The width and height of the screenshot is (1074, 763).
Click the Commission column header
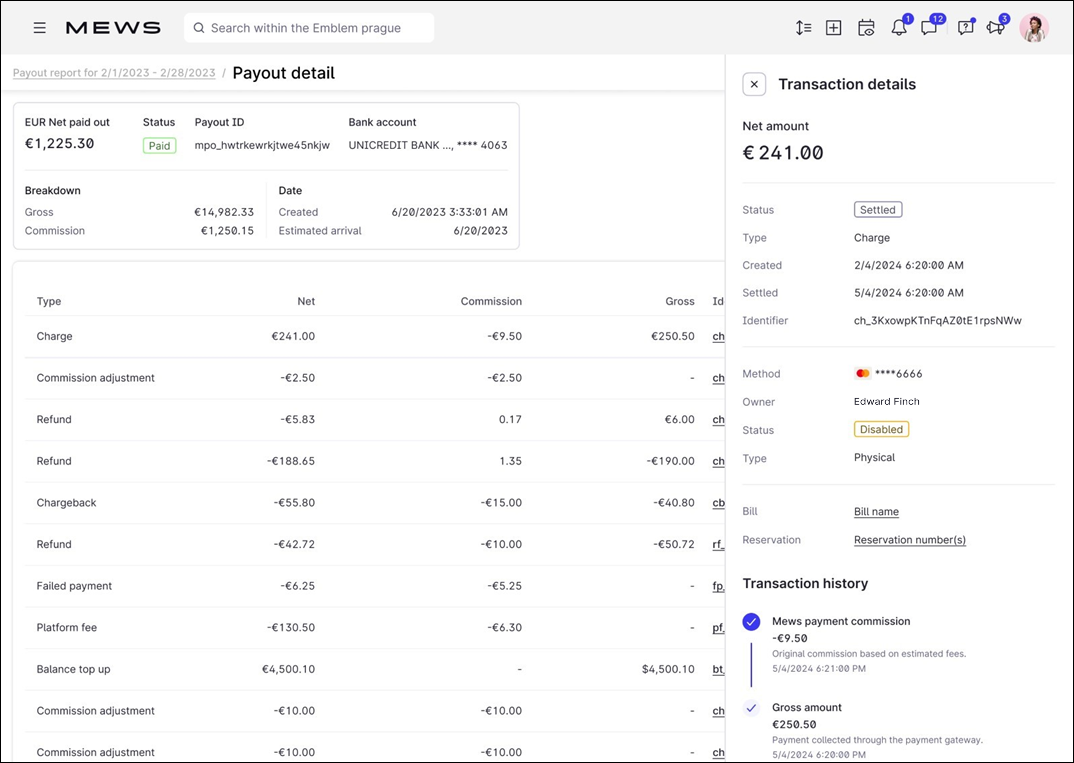tap(491, 301)
